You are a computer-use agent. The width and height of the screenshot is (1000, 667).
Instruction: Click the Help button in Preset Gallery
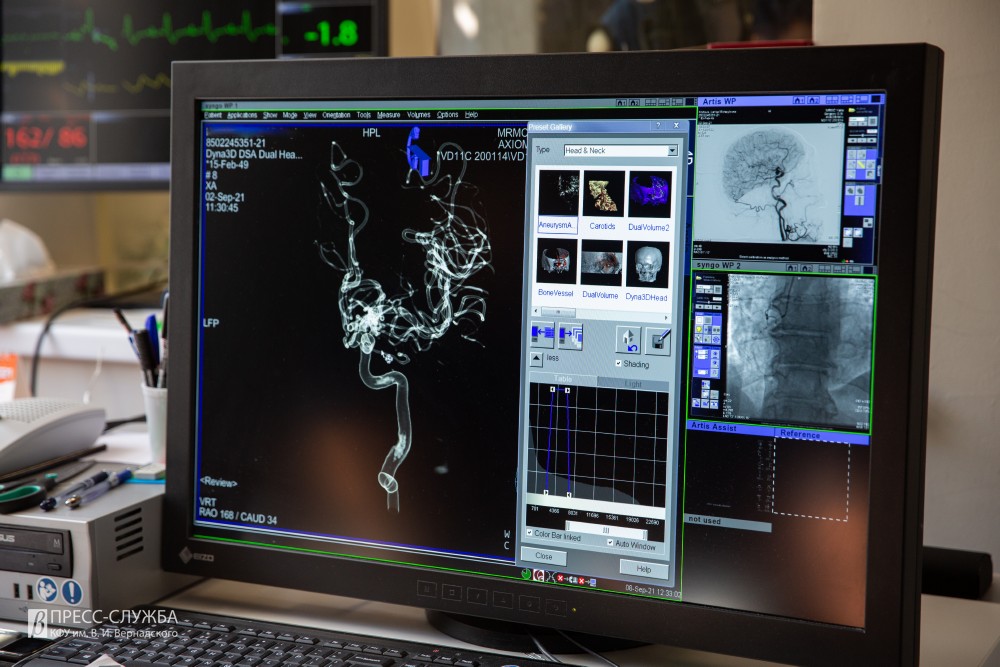[644, 568]
